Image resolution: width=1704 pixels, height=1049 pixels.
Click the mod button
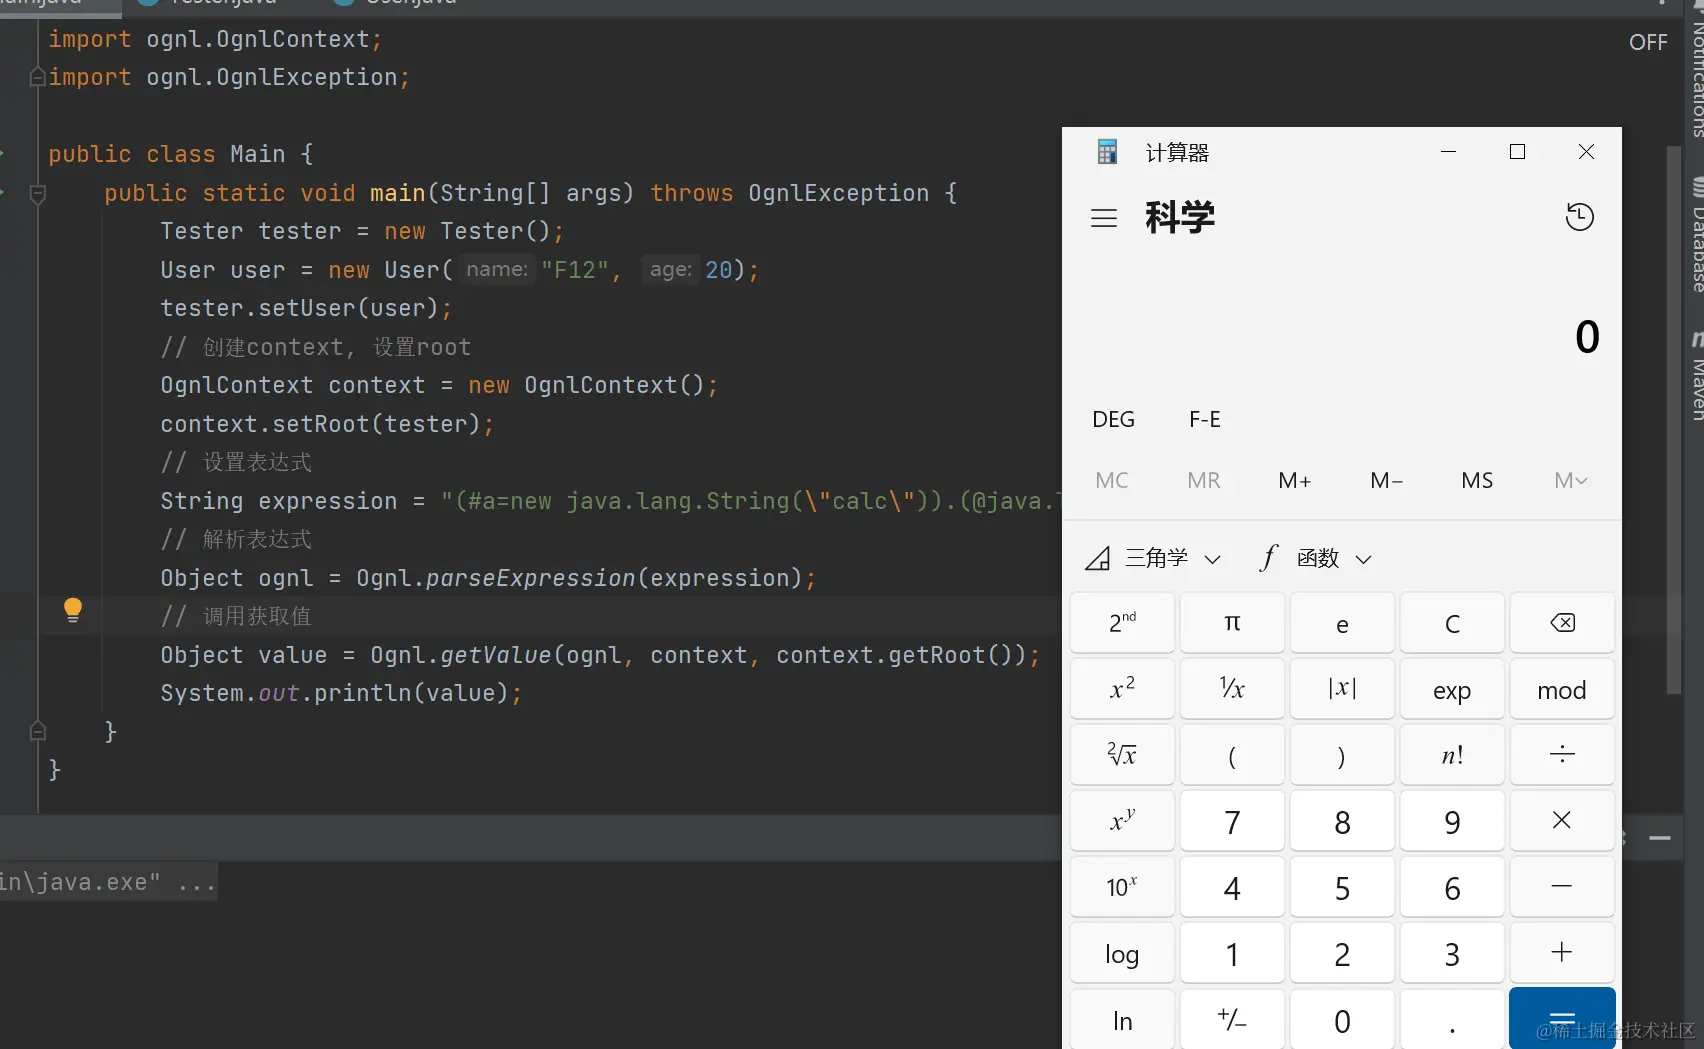1562,689
